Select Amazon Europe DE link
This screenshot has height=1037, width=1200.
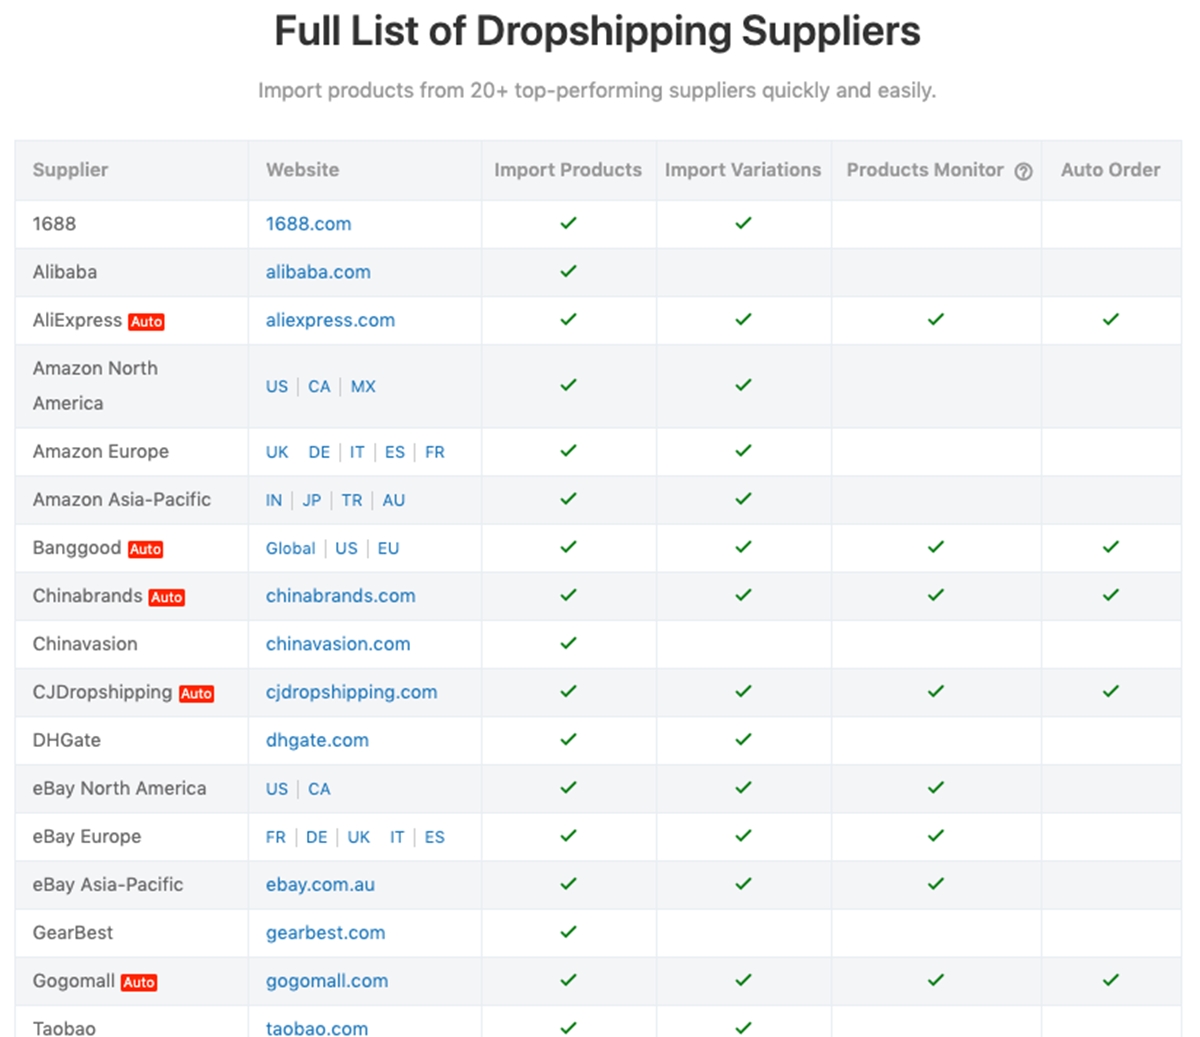pos(319,452)
